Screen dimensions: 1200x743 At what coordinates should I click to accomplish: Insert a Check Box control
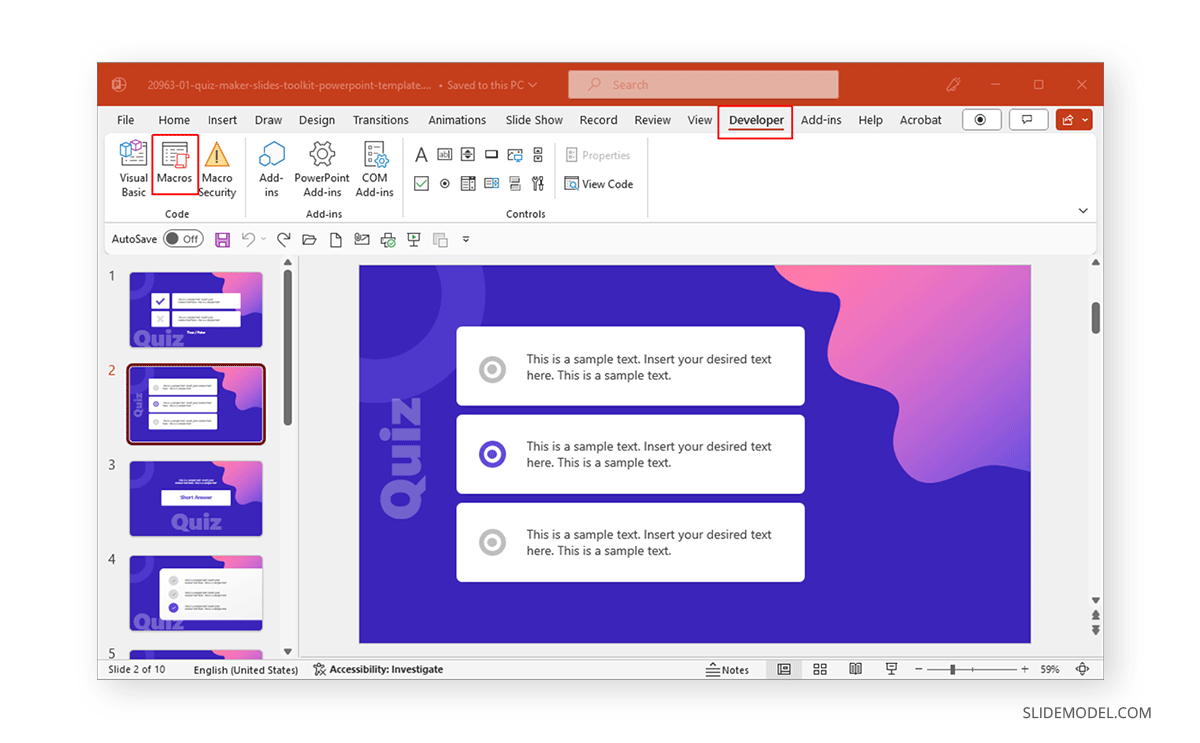click(421, 183)
